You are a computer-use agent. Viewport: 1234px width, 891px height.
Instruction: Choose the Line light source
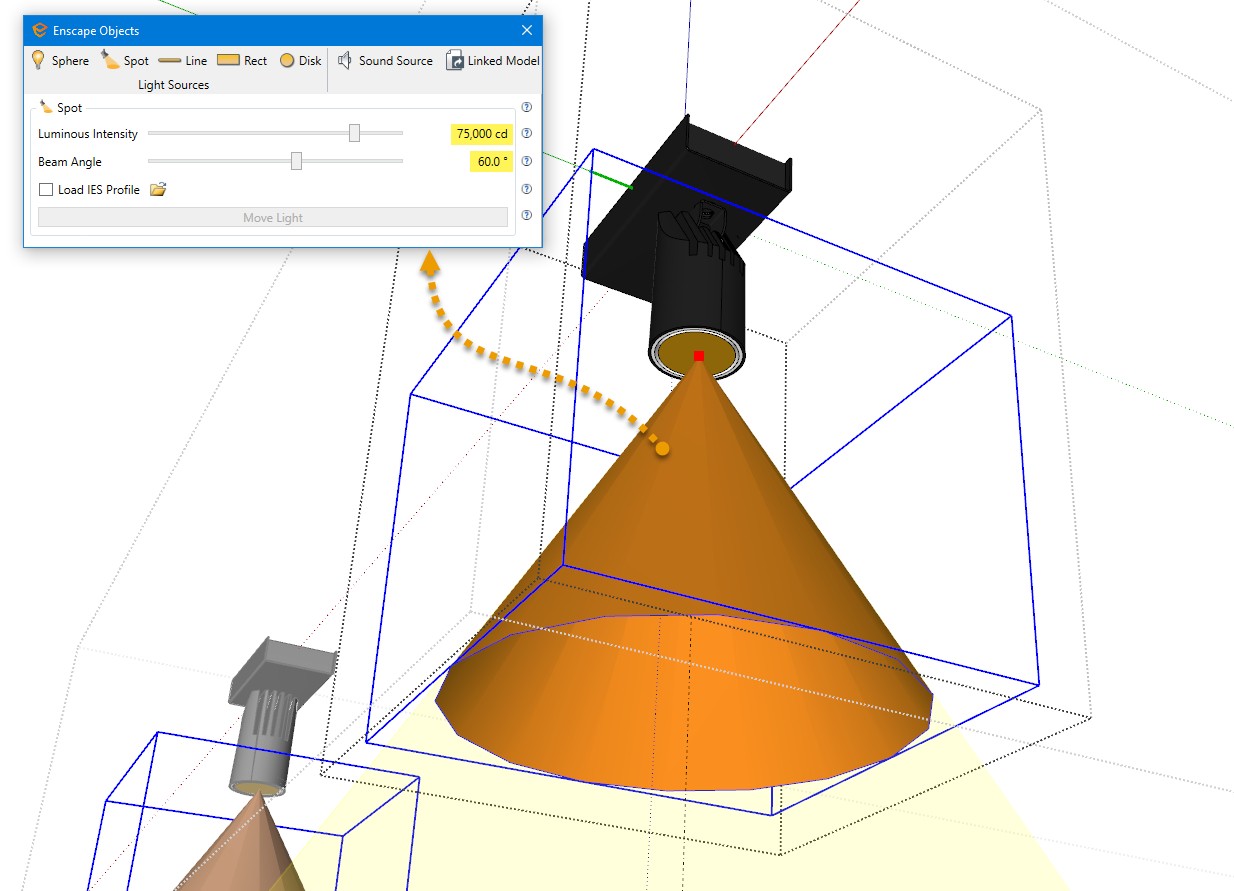click(183, 61)
